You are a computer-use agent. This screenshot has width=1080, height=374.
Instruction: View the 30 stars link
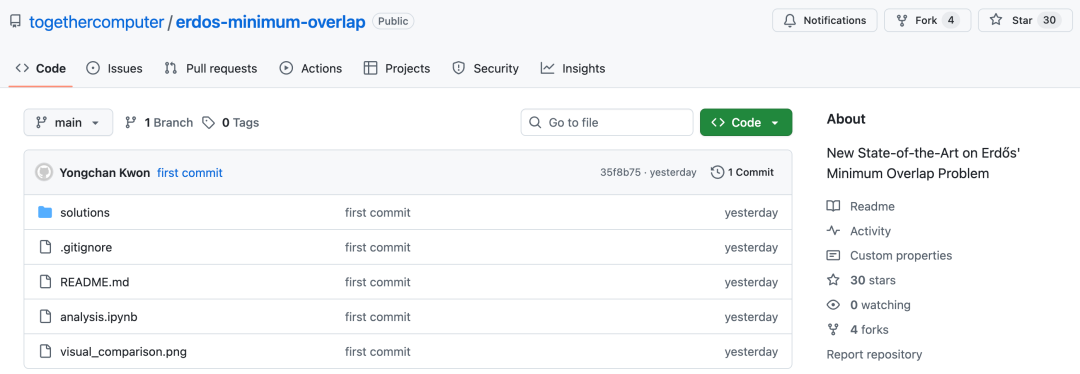(873, 280)
